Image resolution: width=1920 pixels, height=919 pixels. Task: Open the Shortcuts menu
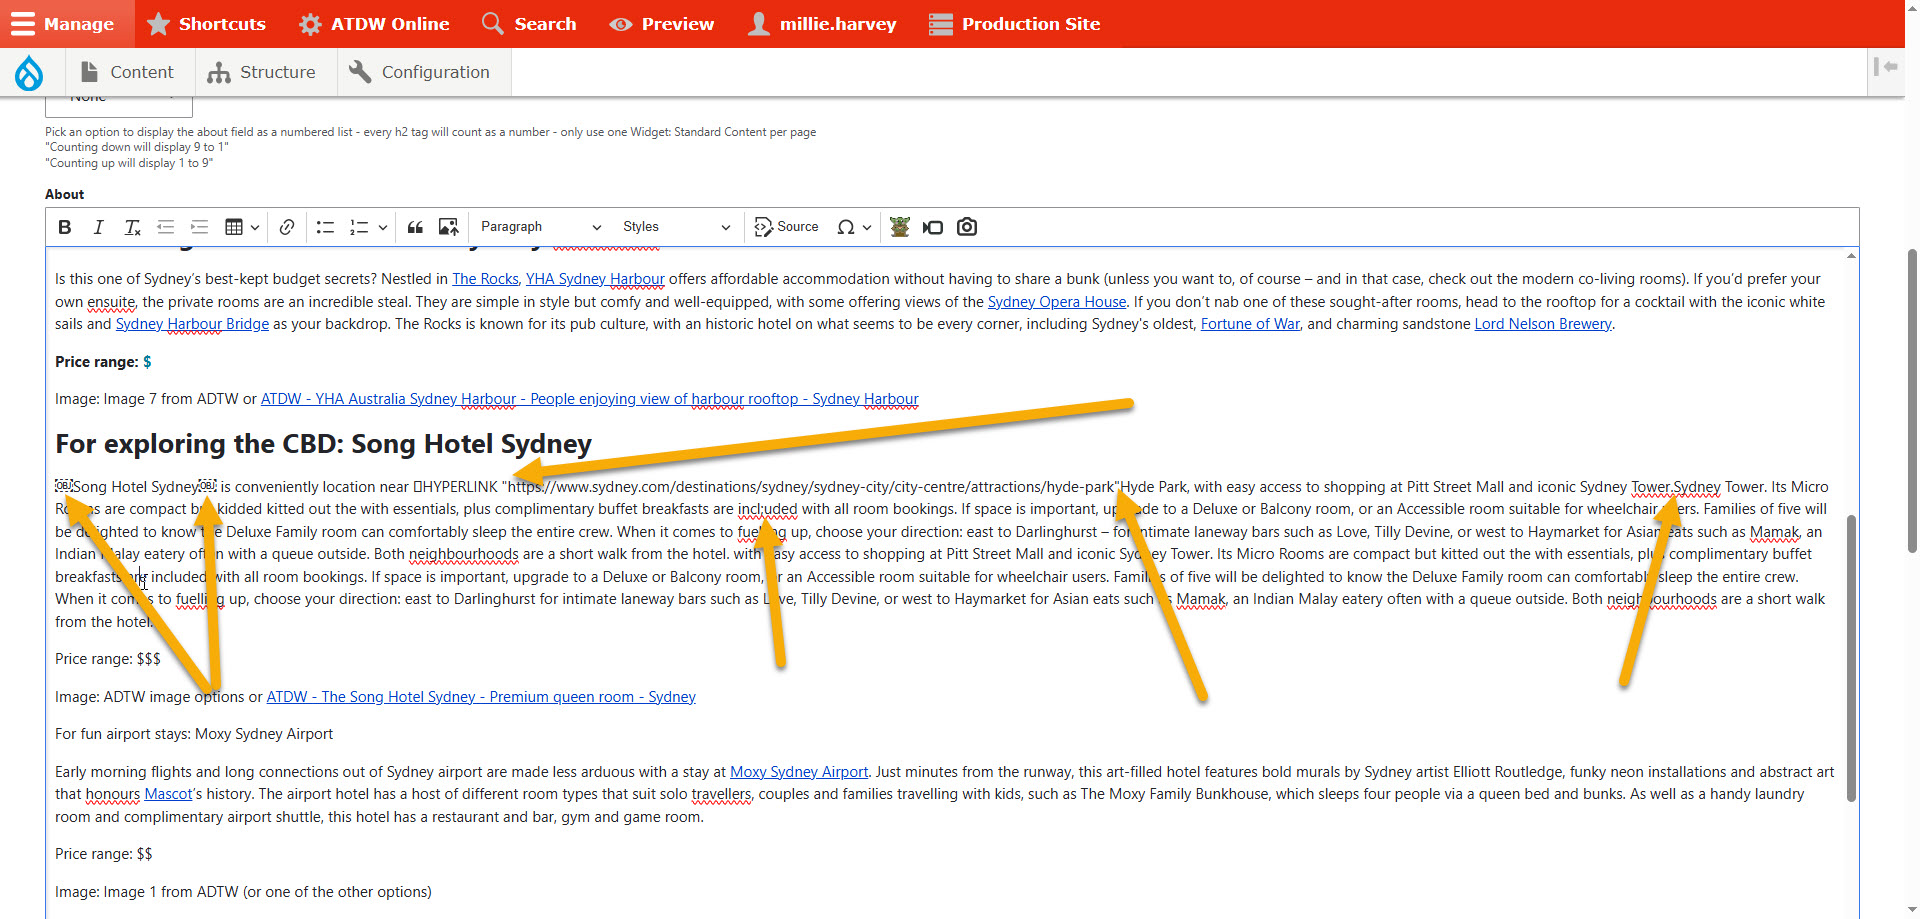pos(206,24)
